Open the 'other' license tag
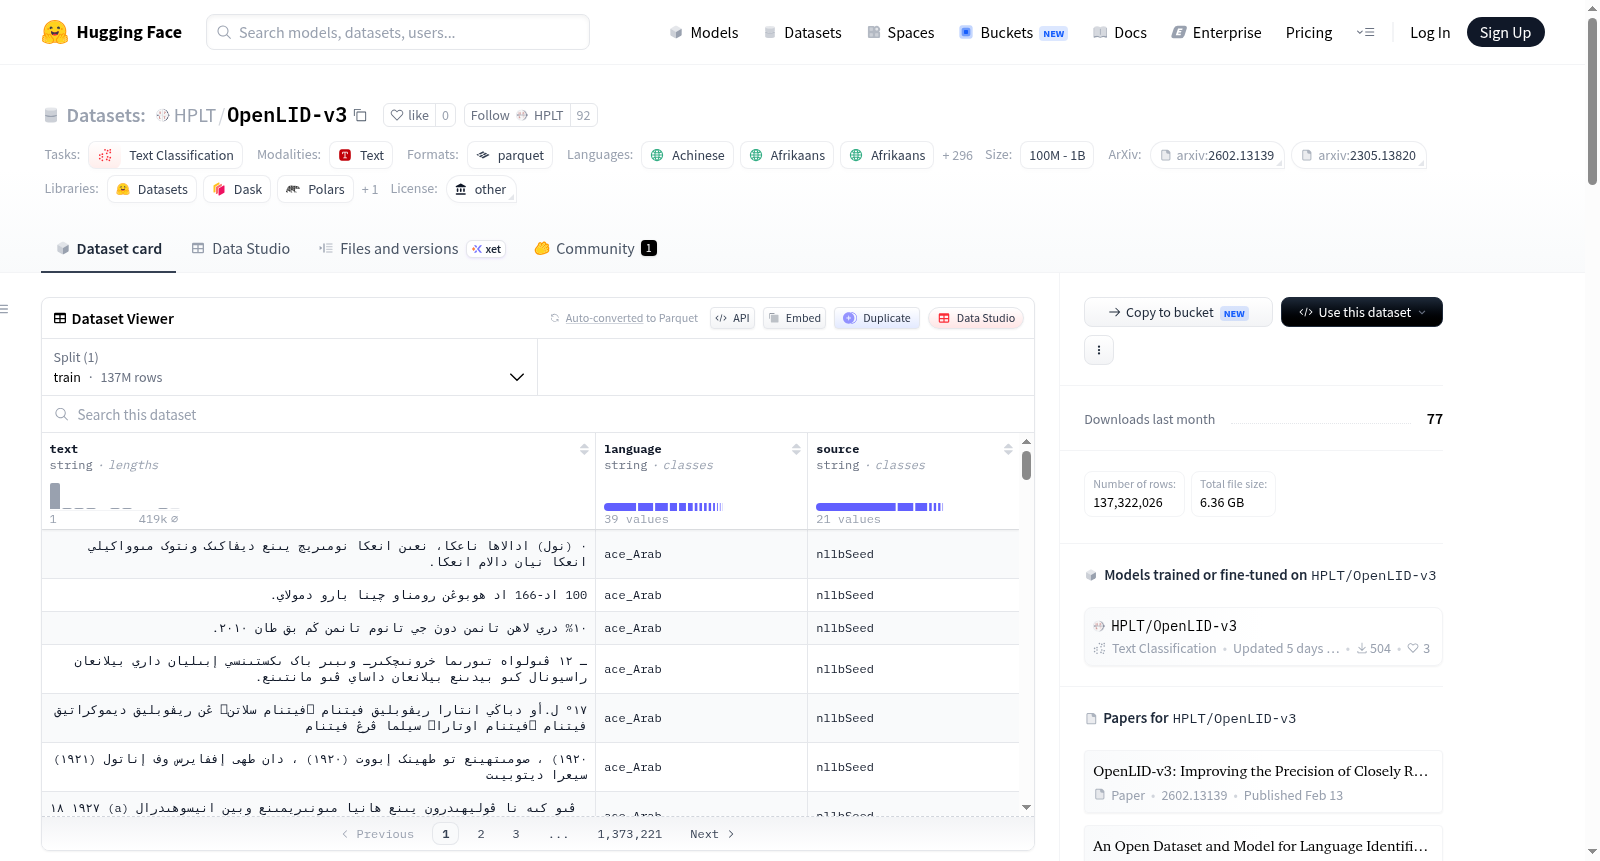Image resolution: width=1600 pixels, height=861 pixels. tap(481, 189)
